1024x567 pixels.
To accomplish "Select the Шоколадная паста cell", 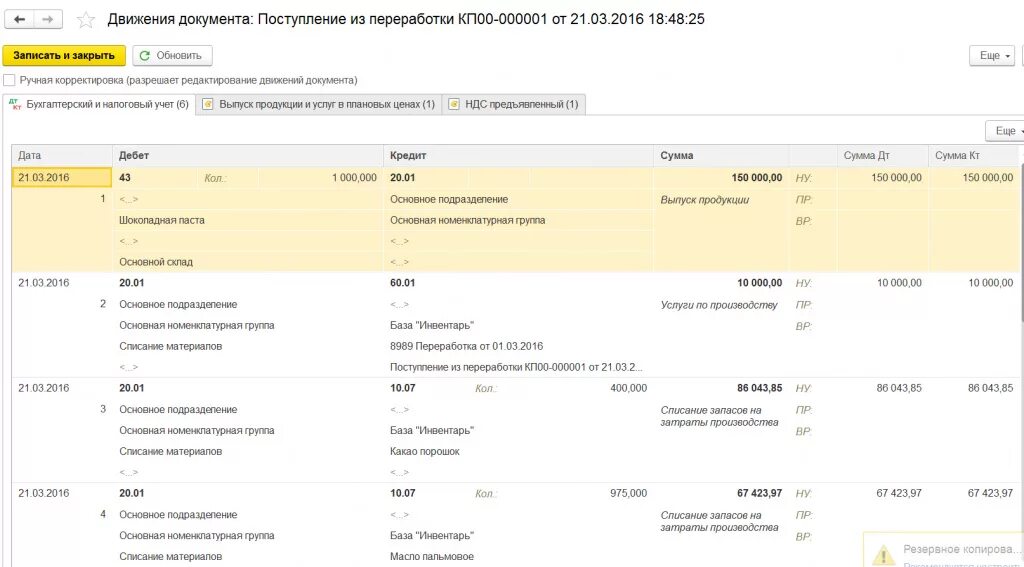I will pyautogui.click(x=162, y=220).
